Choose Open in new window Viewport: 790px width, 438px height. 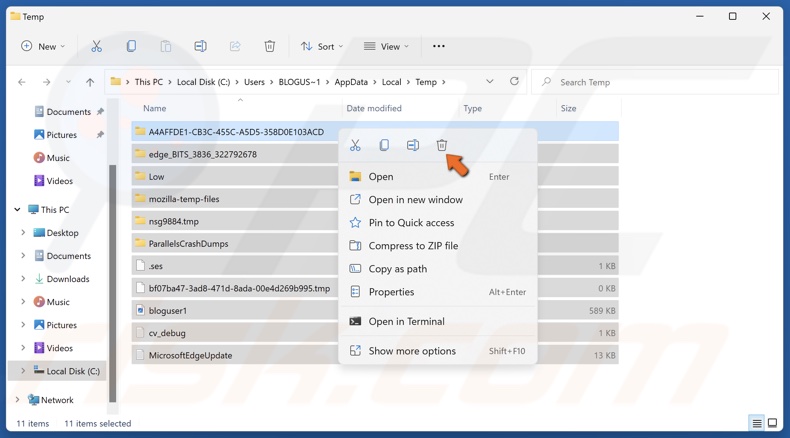[437, 200]
